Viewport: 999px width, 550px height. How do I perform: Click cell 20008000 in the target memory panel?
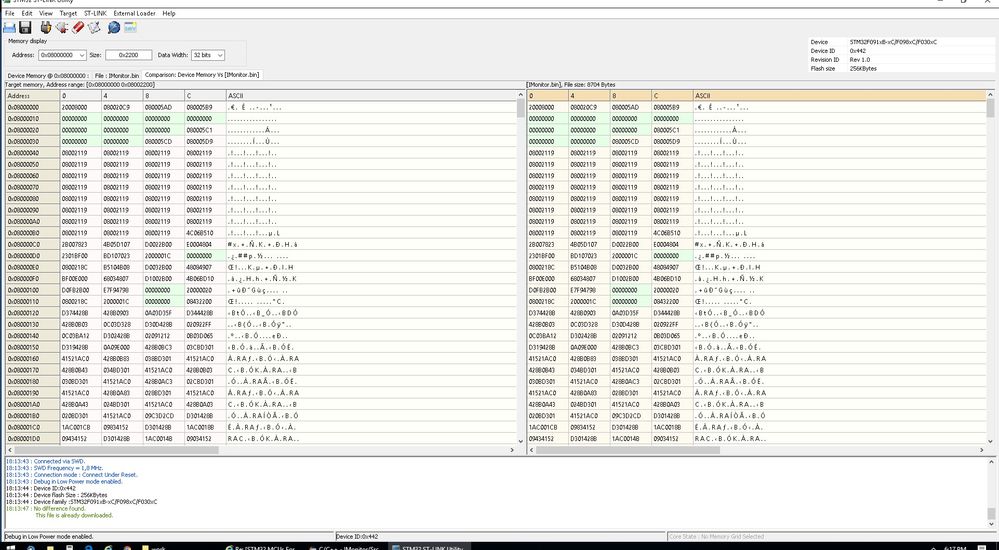coord(80,107)
